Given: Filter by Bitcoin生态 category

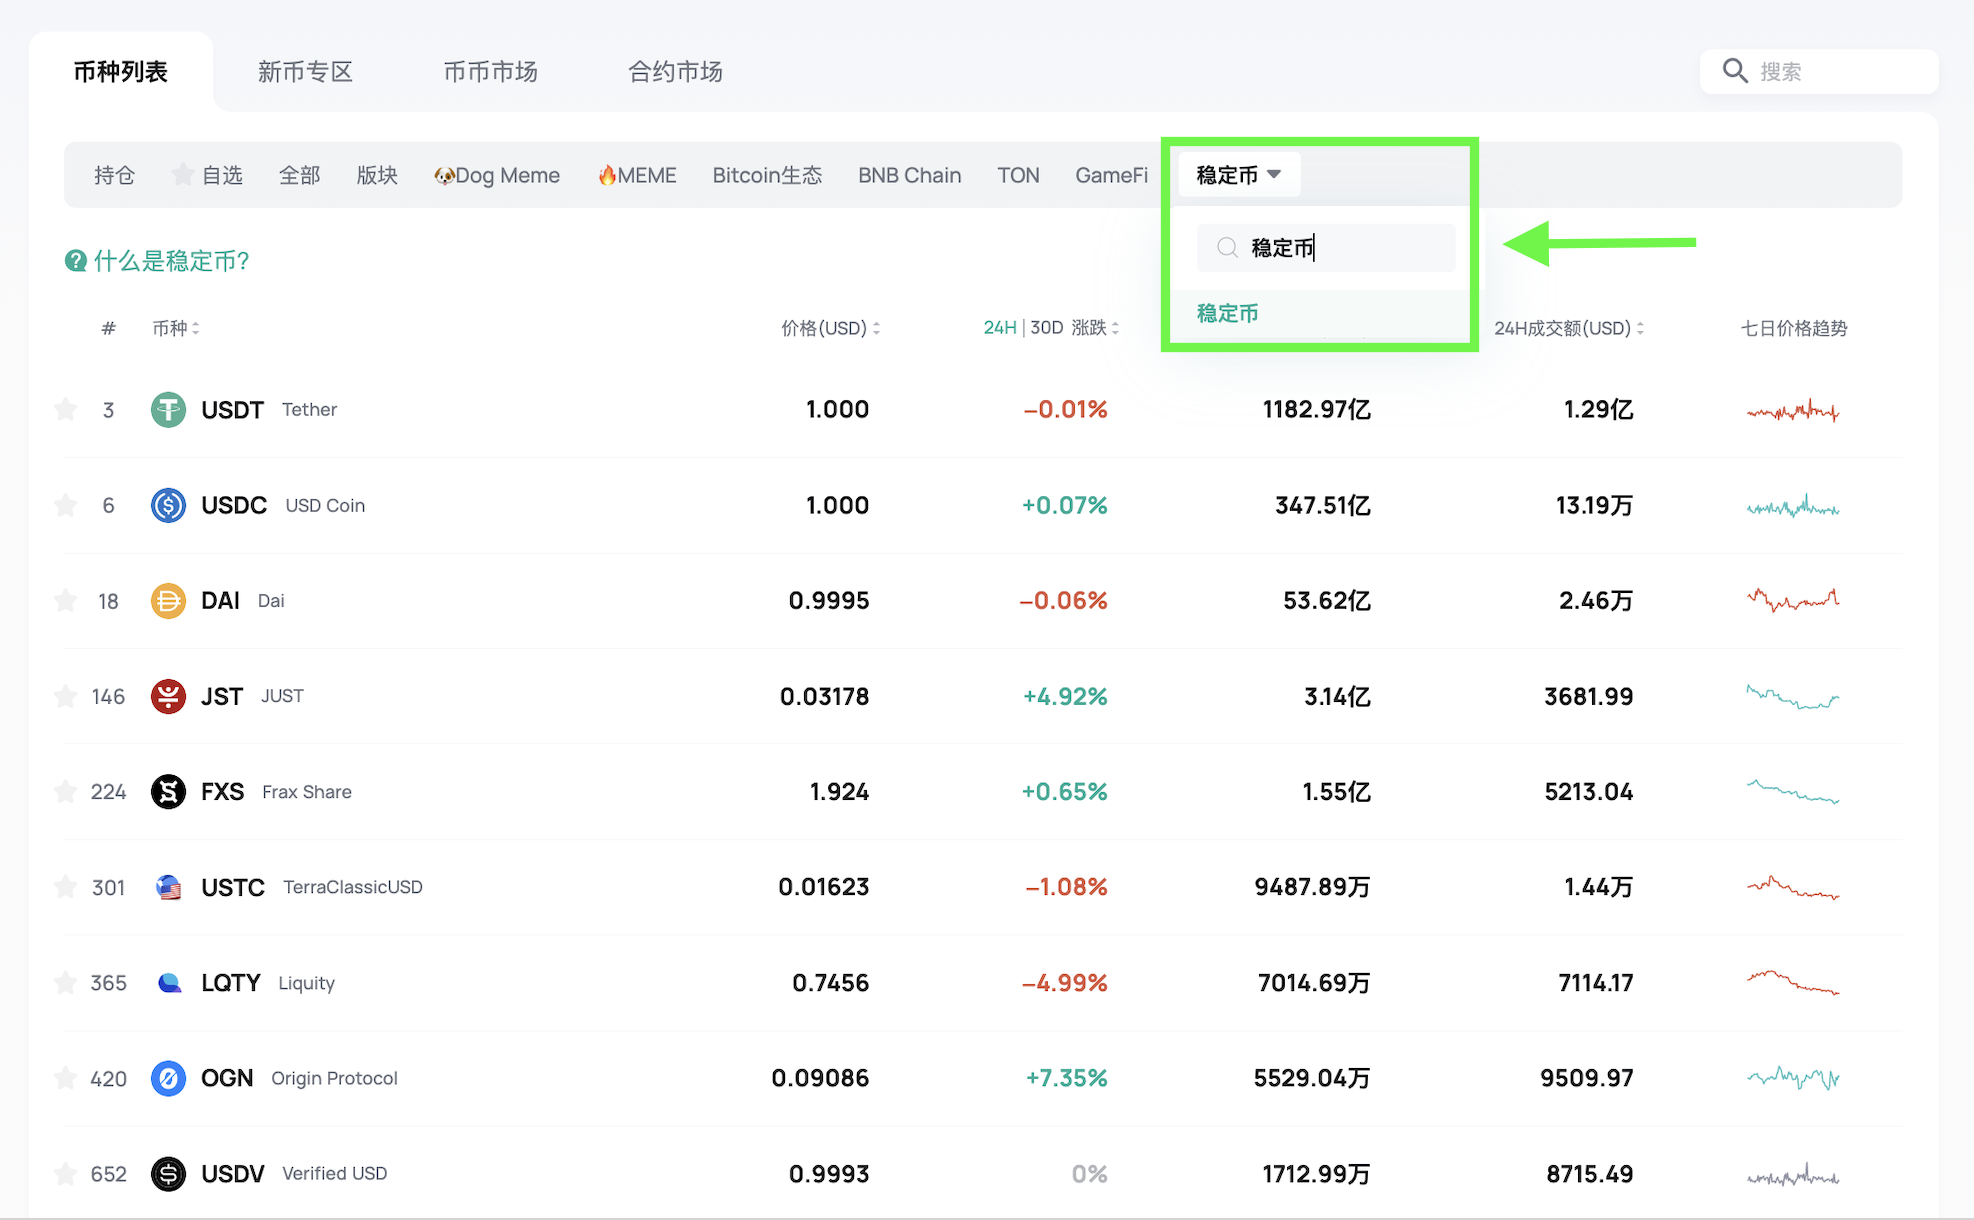Looking at the screenshot, I should [767, 175].
